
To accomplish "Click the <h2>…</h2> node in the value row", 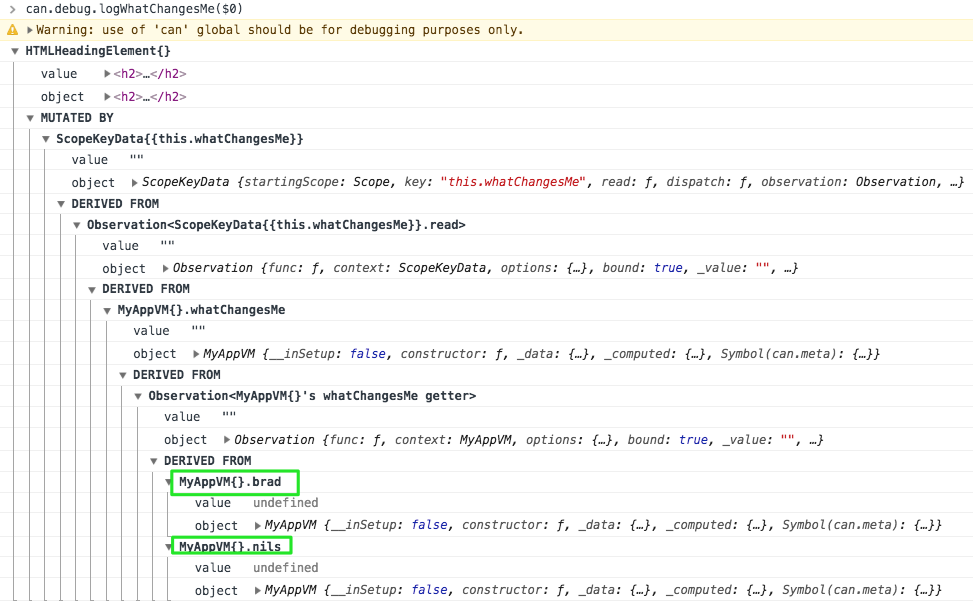I will (150, 74).
